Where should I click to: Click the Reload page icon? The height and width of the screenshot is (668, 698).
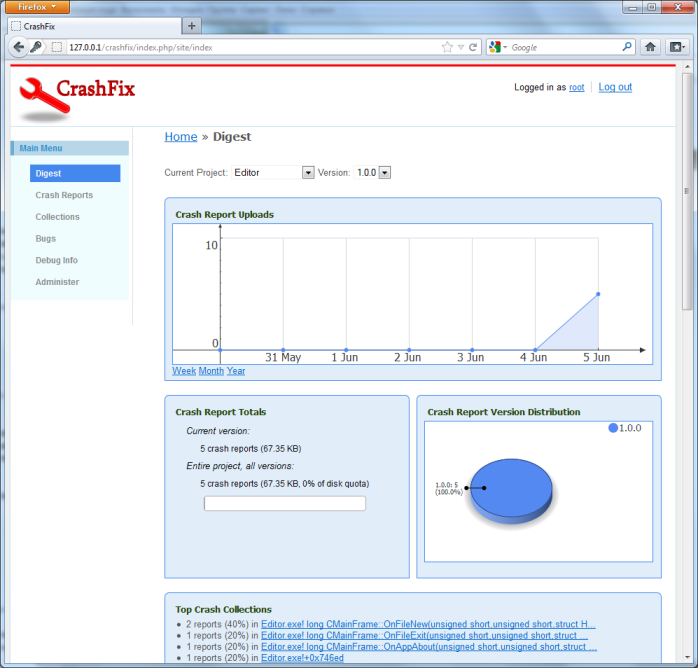(x=473, y=47)
